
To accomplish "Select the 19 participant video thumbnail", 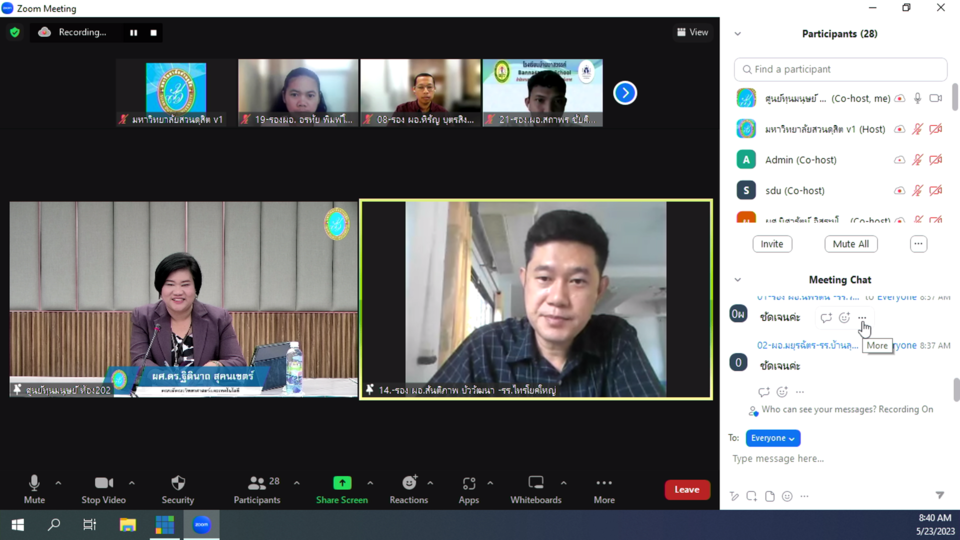I will (298, 92).
